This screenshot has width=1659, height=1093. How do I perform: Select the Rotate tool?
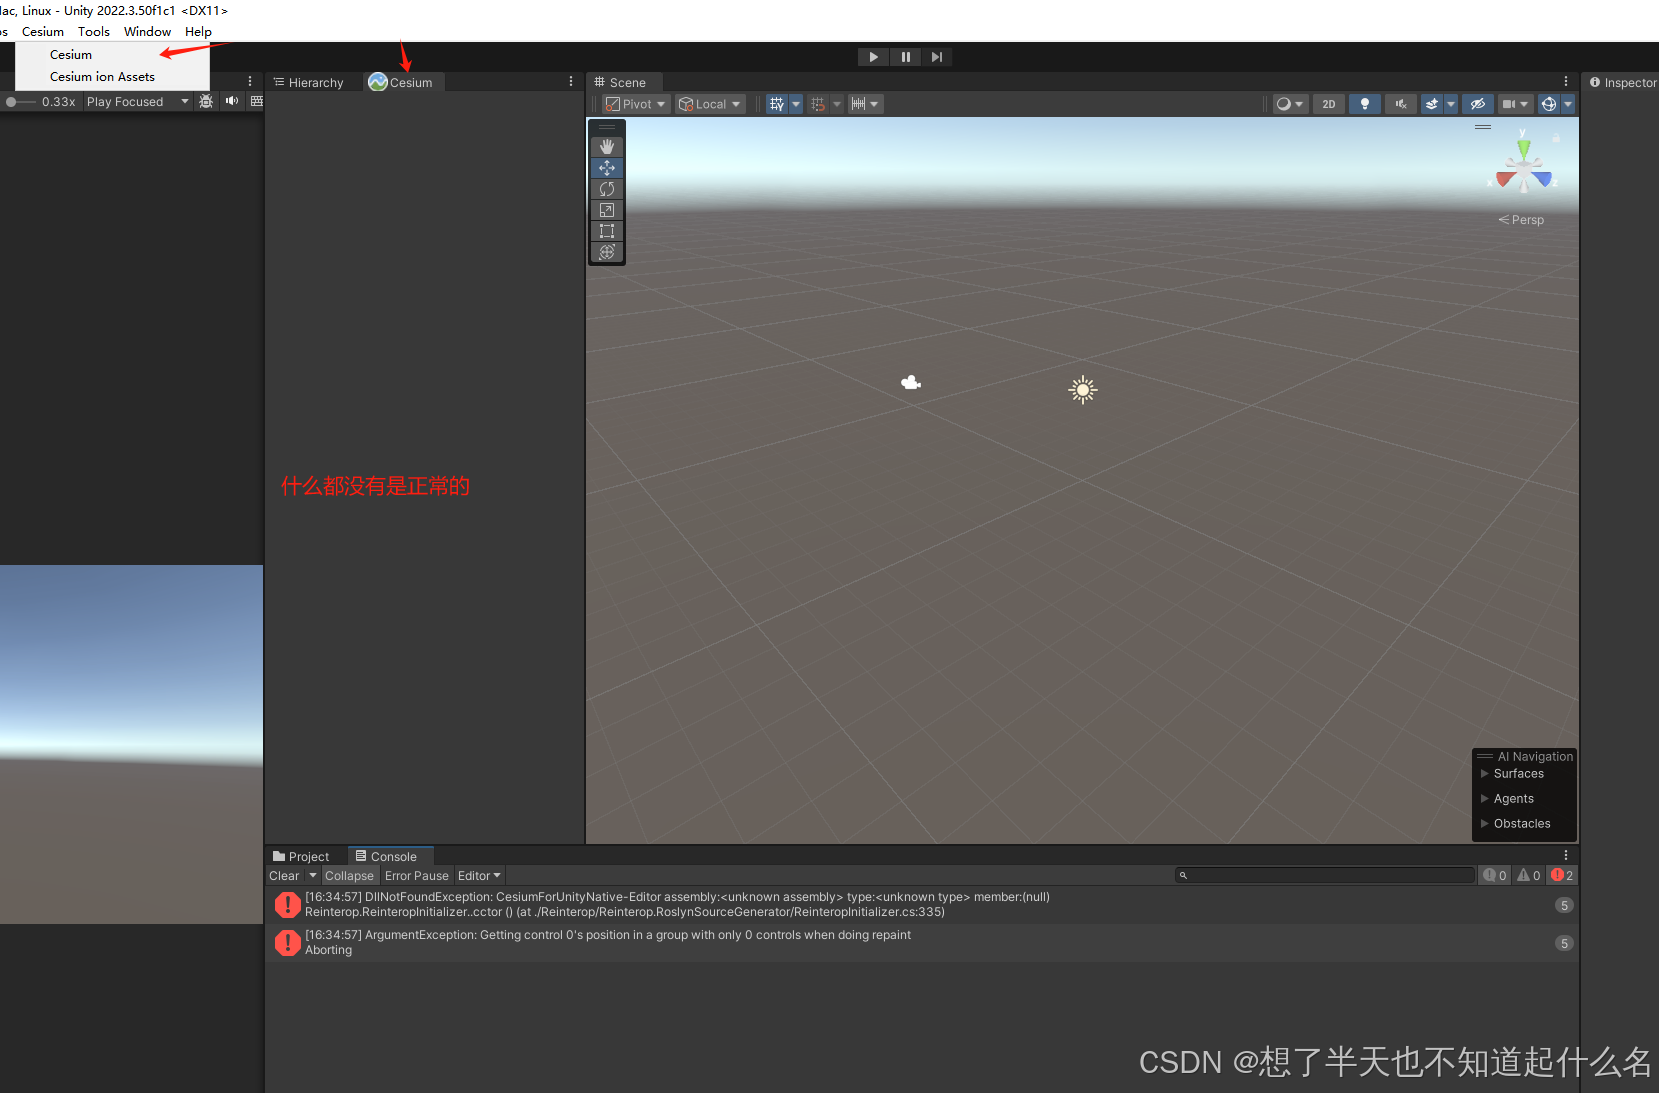coord(607,189)
